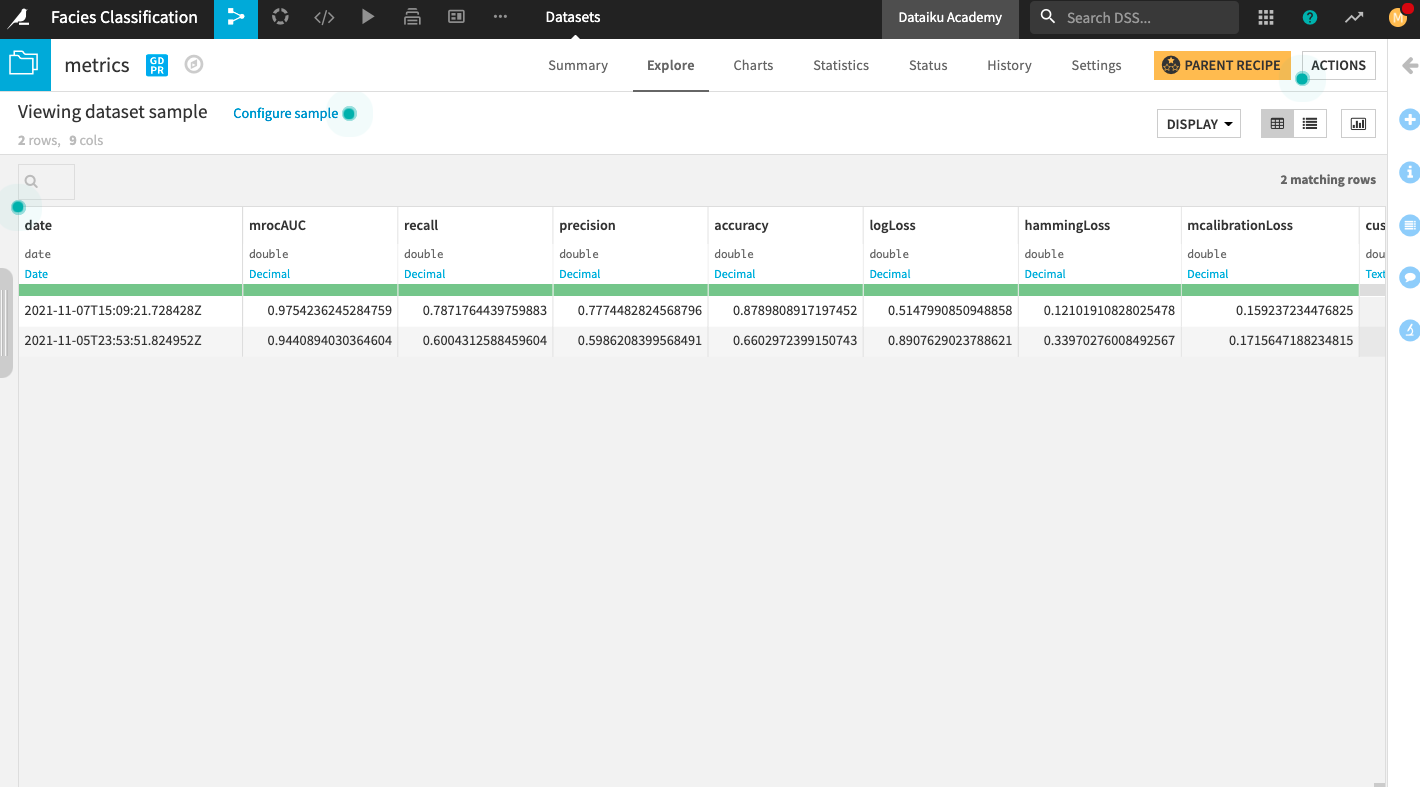This screenshot has height=787, width=1420.
Task: Switch to the Explore tab
Action: point(670,65)
